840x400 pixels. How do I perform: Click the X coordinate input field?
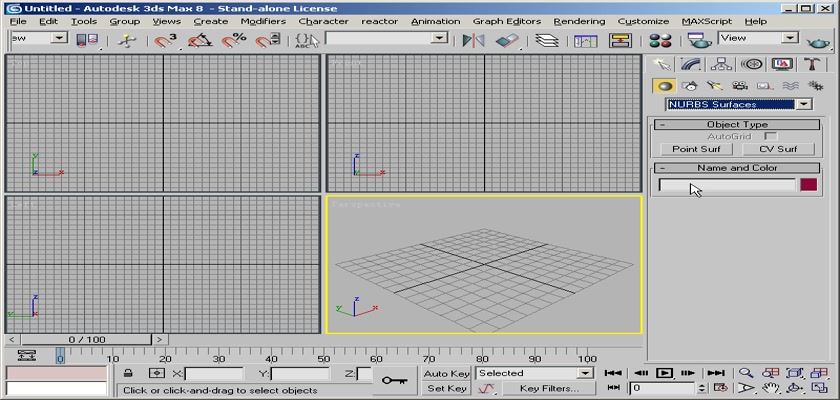click(x=214, y=374)
